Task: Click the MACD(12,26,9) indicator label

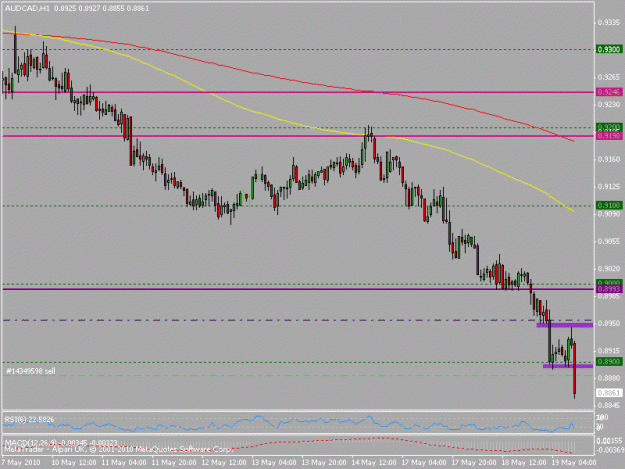Action: coord(61,443)
